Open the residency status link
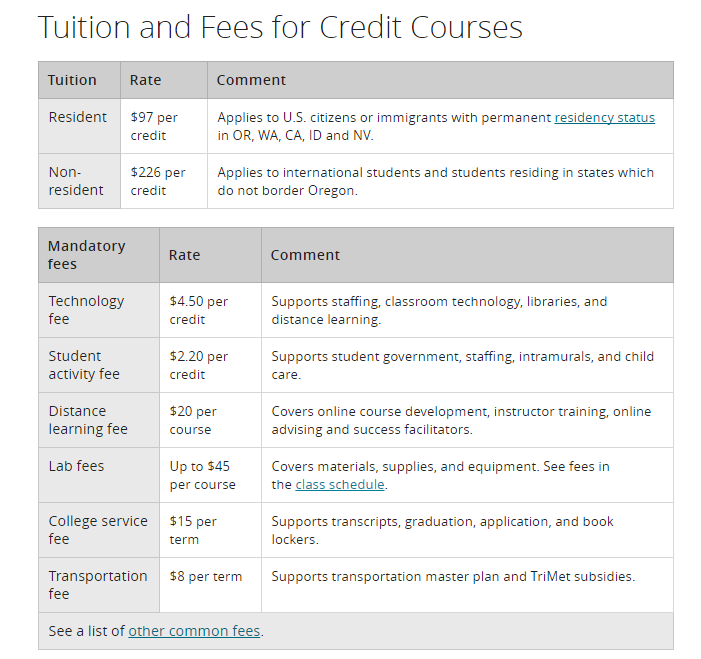The width and height of the screenshot is (701, 659). point(604,118)
